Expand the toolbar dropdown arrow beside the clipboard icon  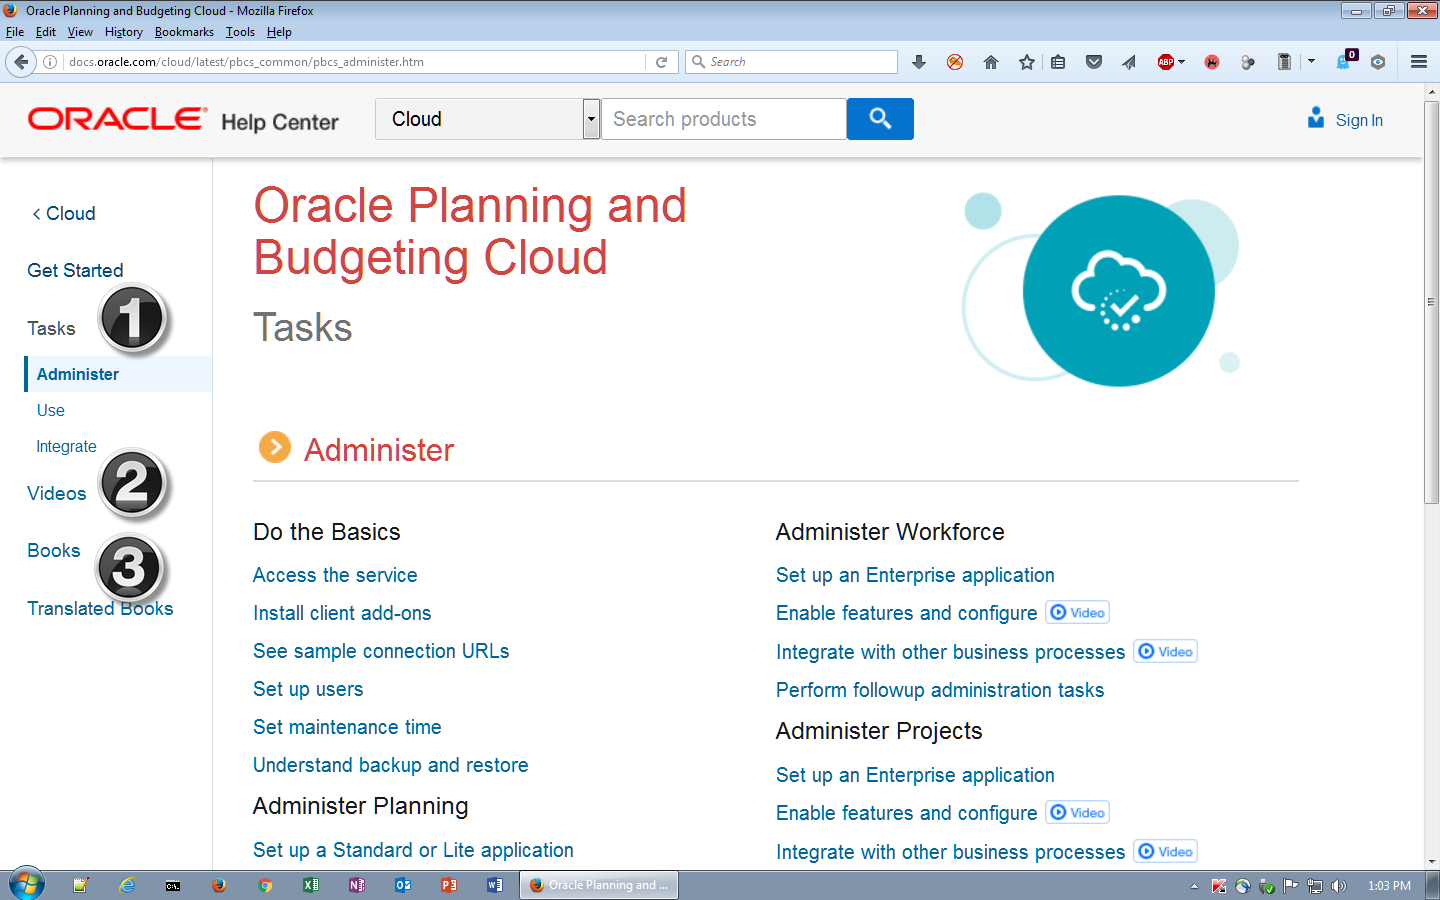tap(1311, 62)
